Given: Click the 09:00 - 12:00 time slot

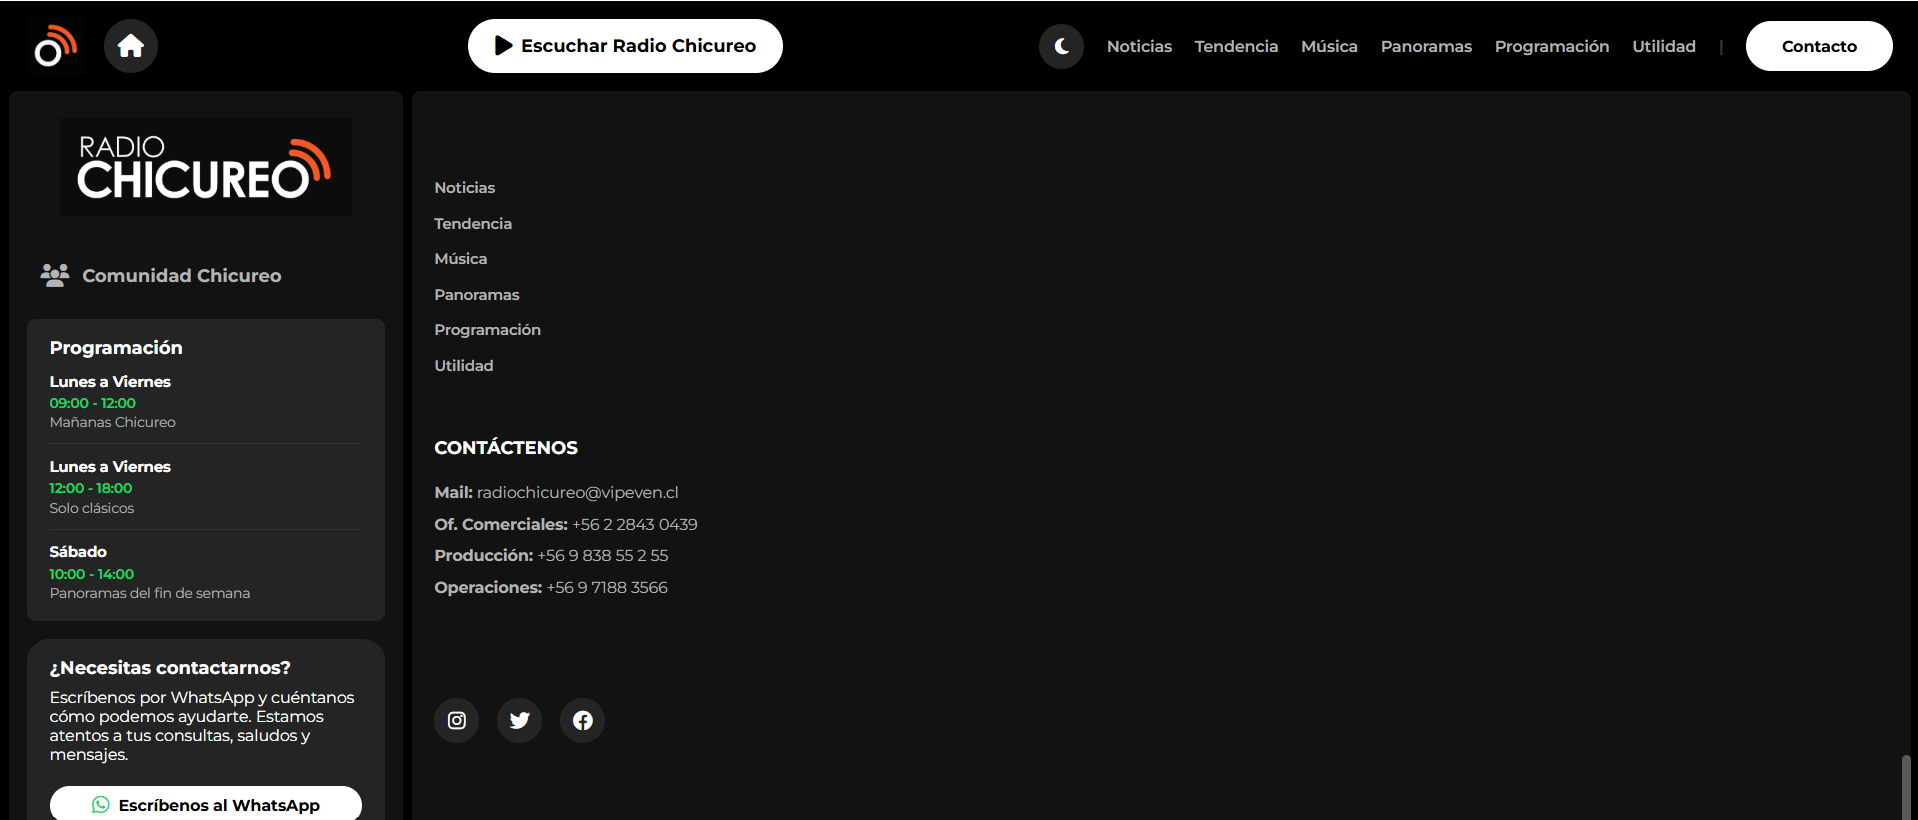Looking at the screenshot, I should point(93,403).
